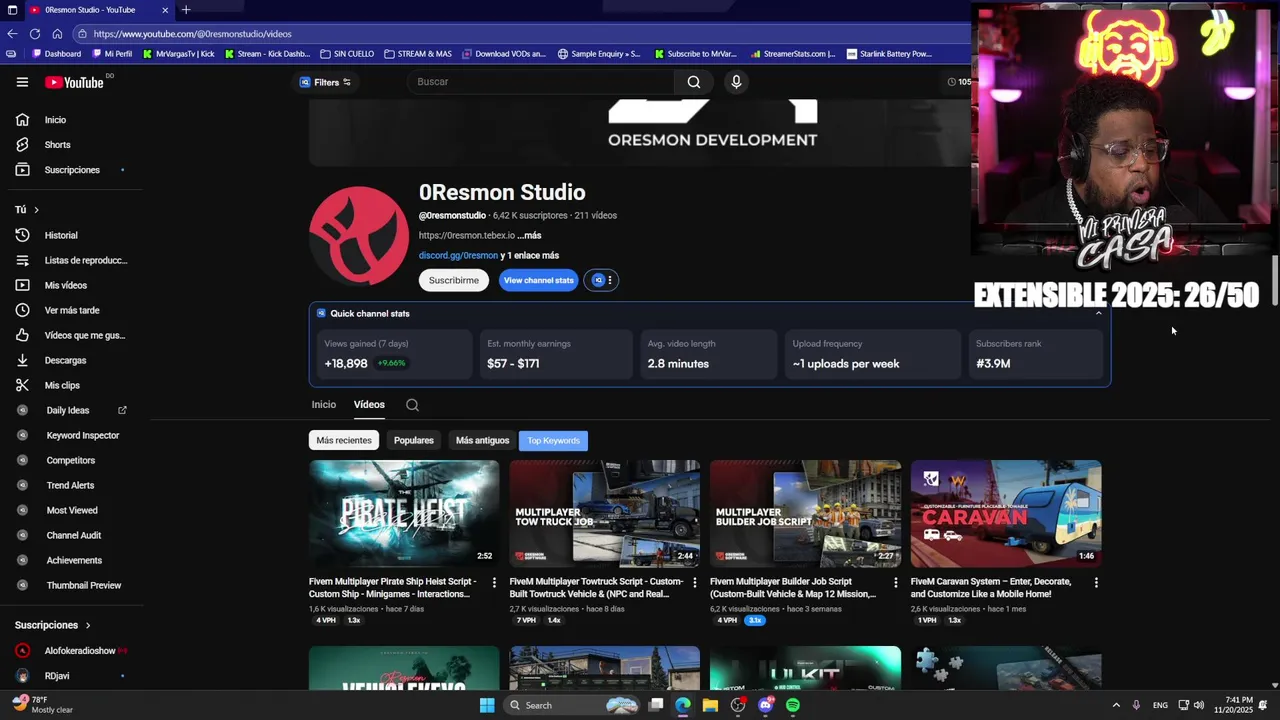Screen dimensions: 1280x720
Task: Open Mis clips
Action: [x=70, y=385]
